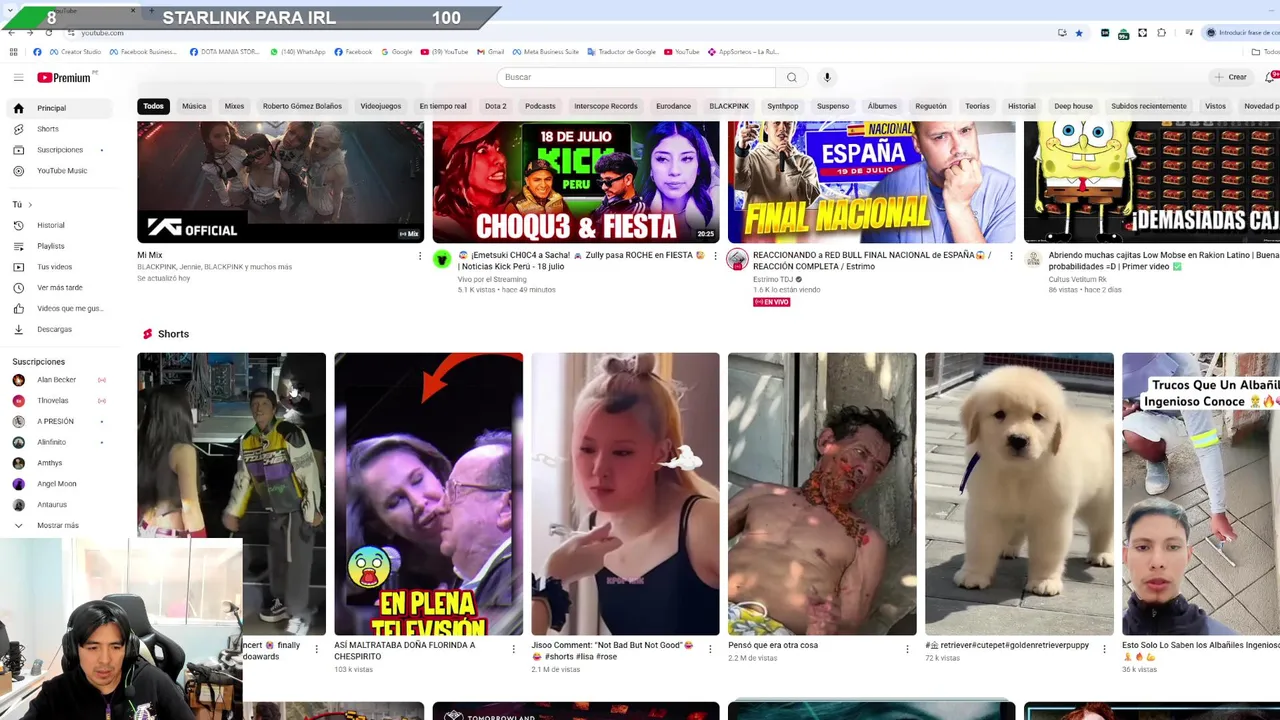Open the Jisoo Comment short thumbnail
This screenshot has height=720, width=1280.
[625, 494]
